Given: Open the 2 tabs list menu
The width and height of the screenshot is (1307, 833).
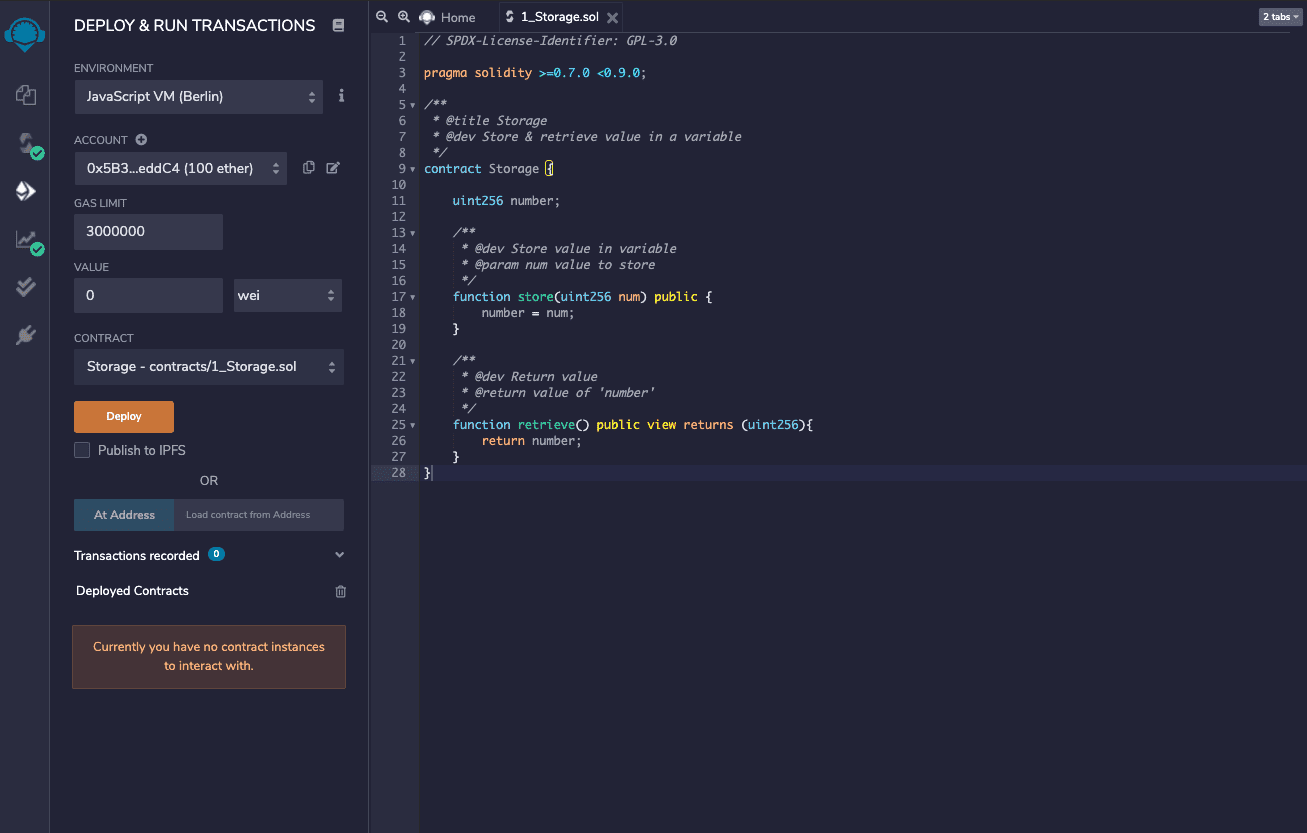Looking at the screenshot, I should pyautogui.click(x=1280, y=17).
